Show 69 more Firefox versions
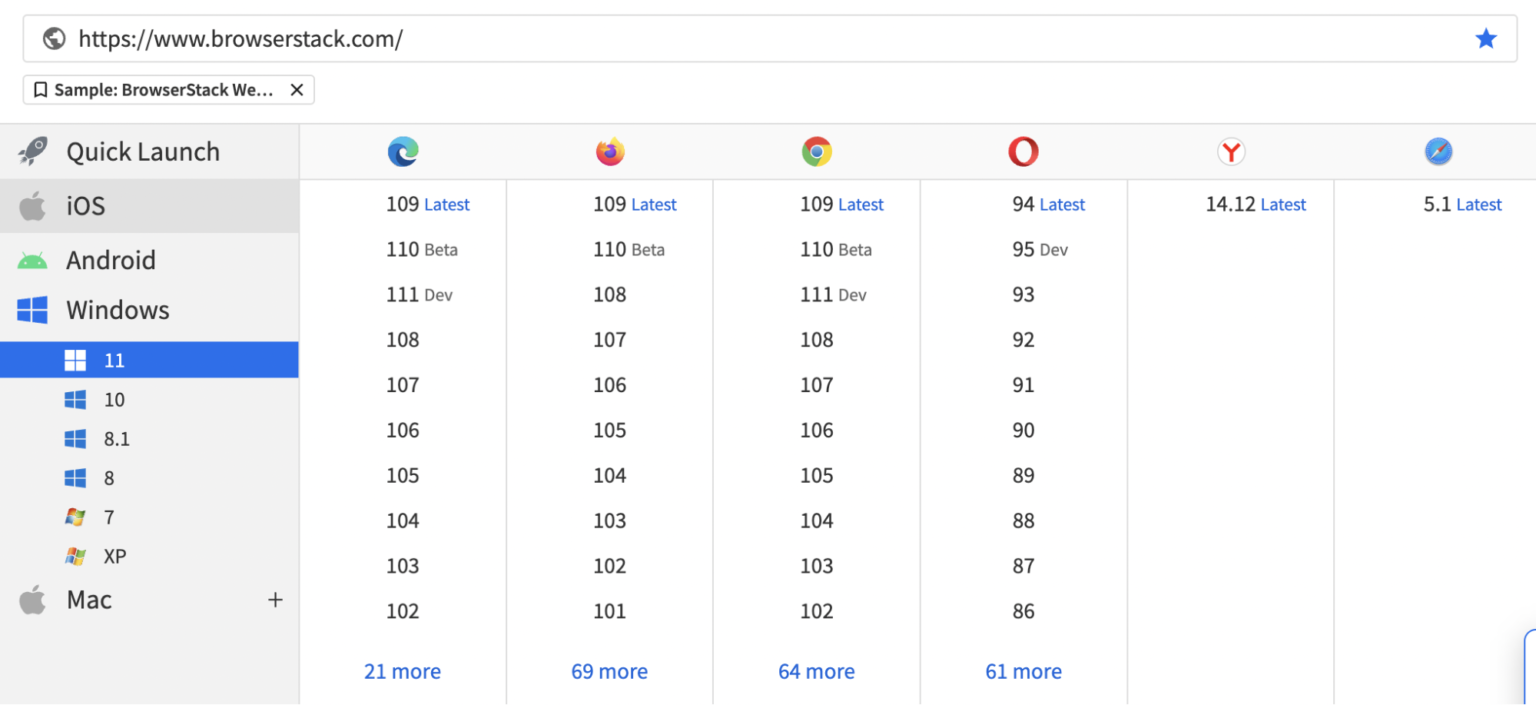This screenshot has width=1536, height=705. pyautogui.click(x=609, y=671)
